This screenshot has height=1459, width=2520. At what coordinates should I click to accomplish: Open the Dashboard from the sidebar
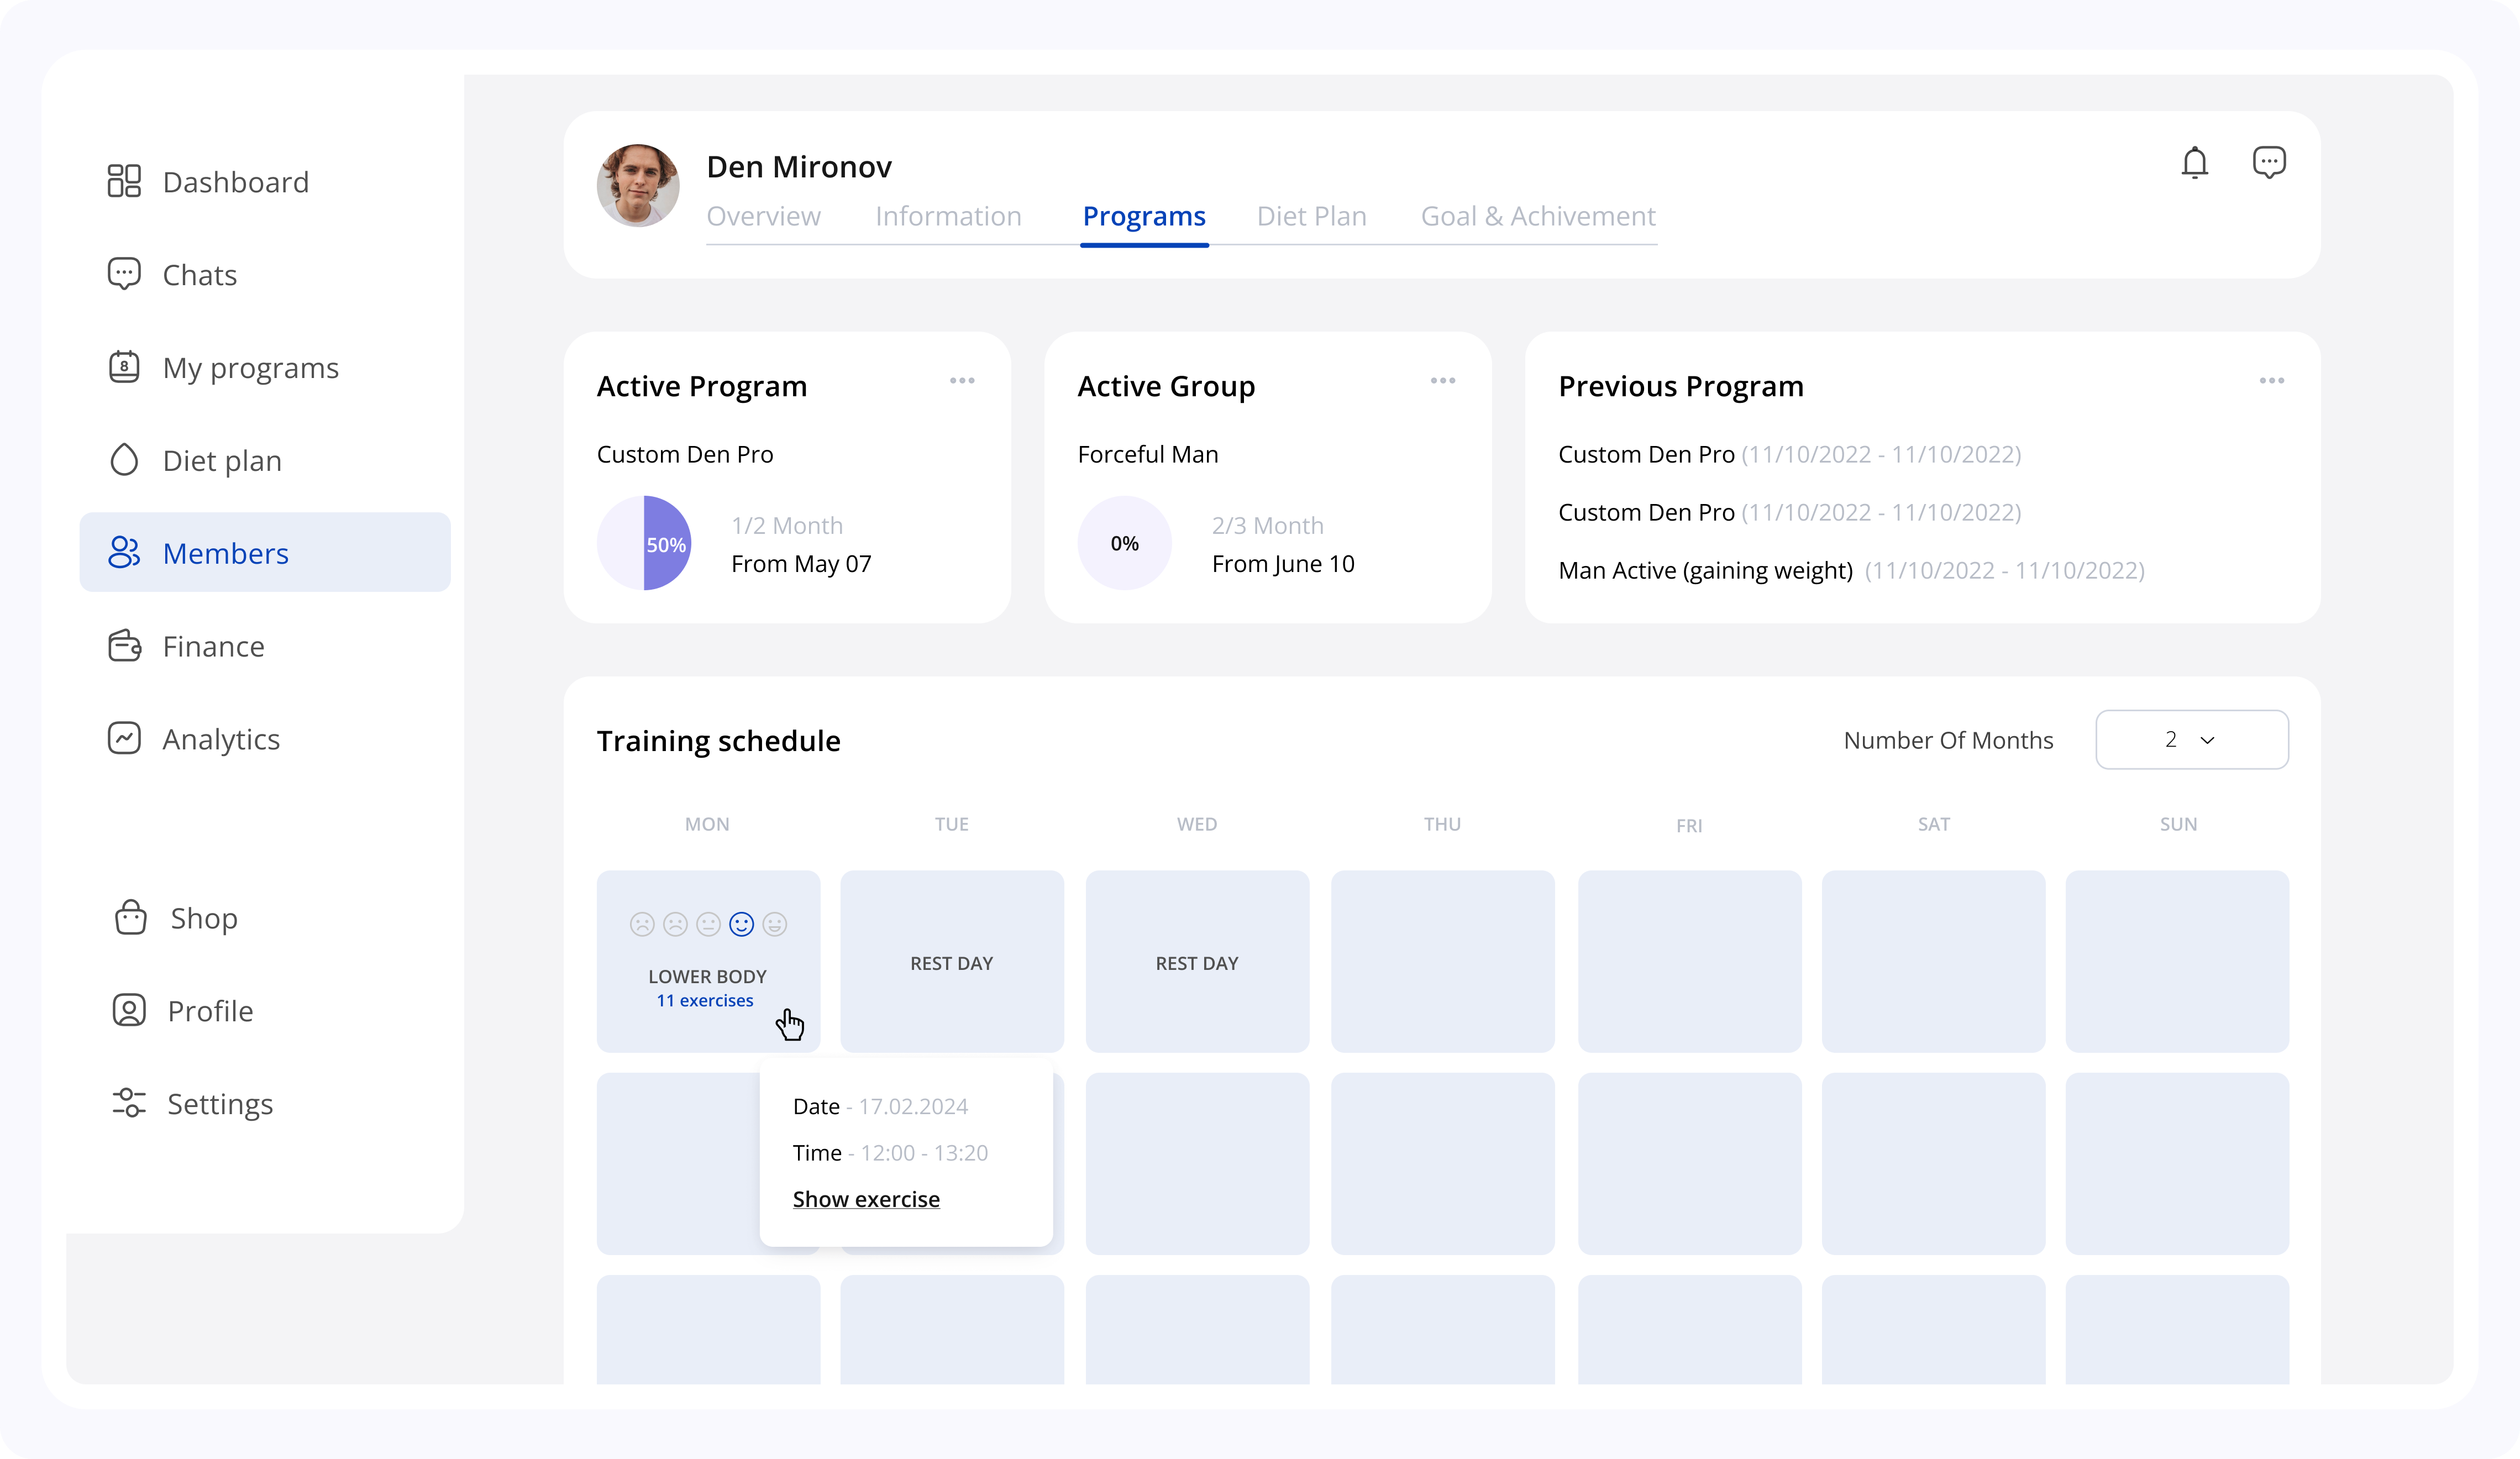point(124,181)
